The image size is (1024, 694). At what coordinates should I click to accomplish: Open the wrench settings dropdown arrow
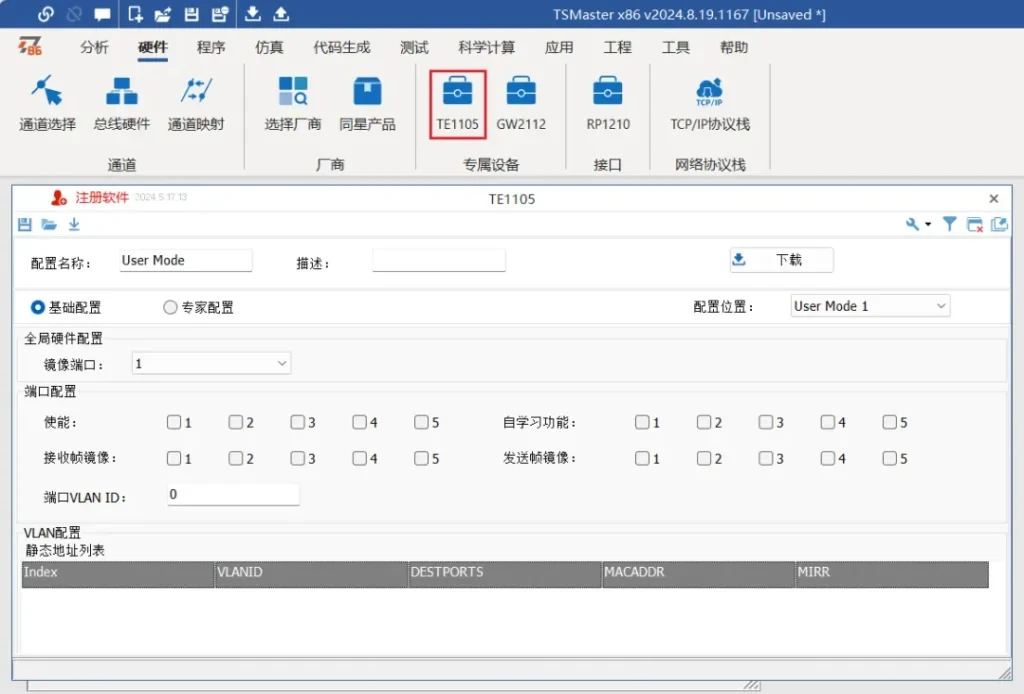(x=928, y=225)
